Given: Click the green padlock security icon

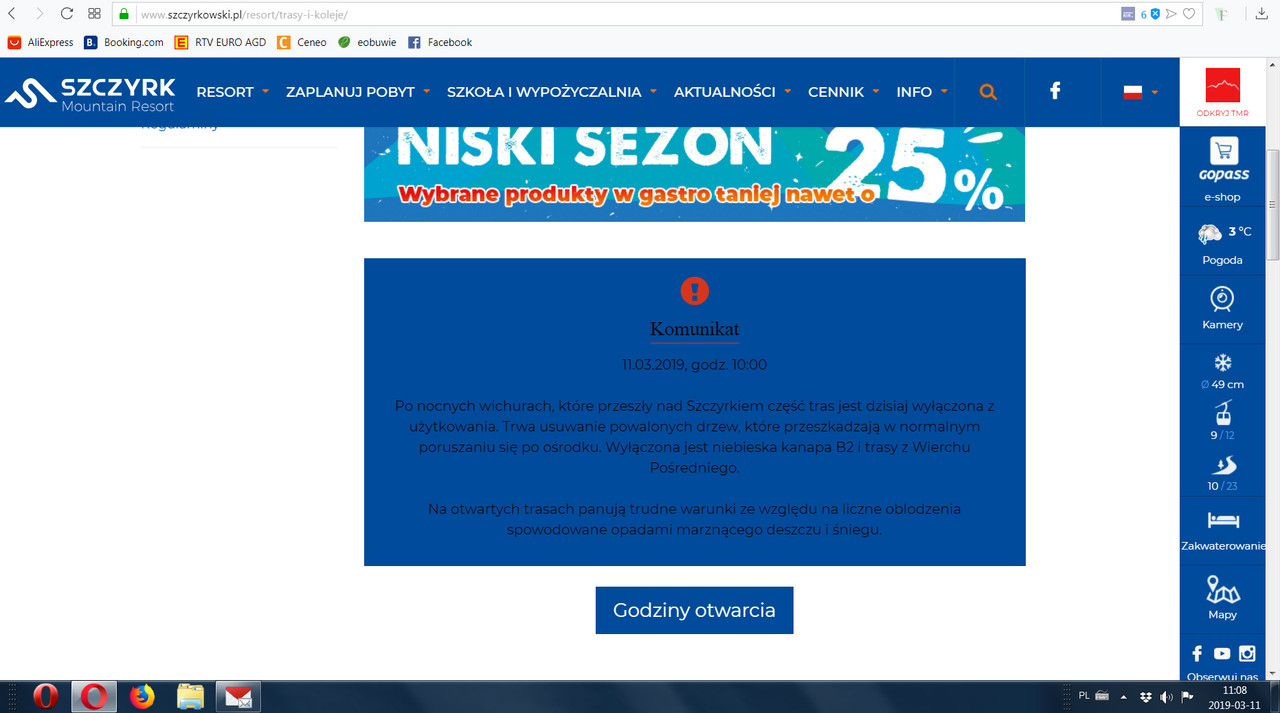Looking at the screenshot, I should tap(124, 15).
